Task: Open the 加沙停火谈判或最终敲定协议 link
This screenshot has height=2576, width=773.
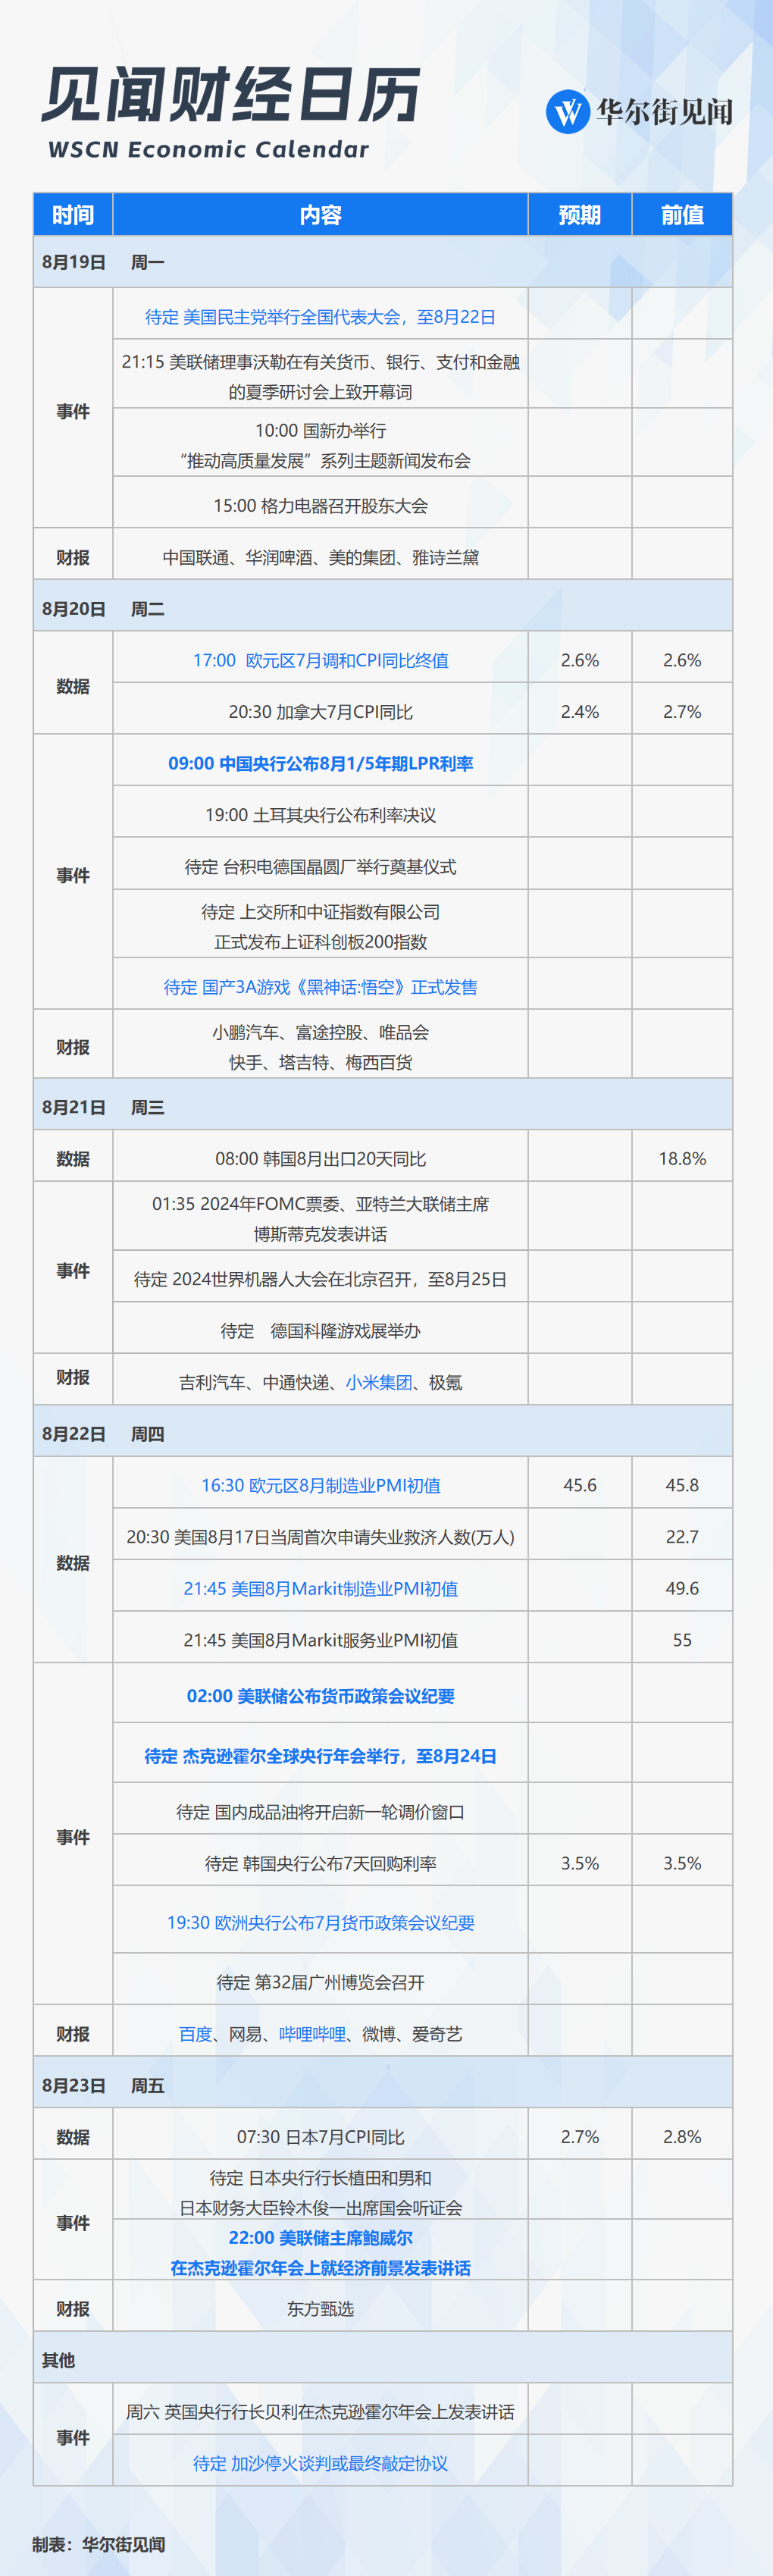Action: point(320,2463)
